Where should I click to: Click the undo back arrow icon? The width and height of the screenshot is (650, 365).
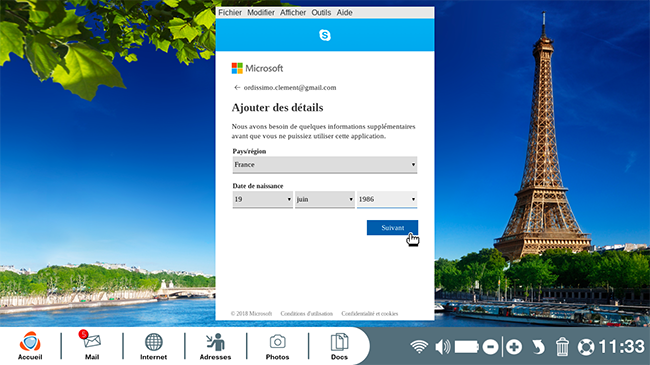(x=538, y=347)
